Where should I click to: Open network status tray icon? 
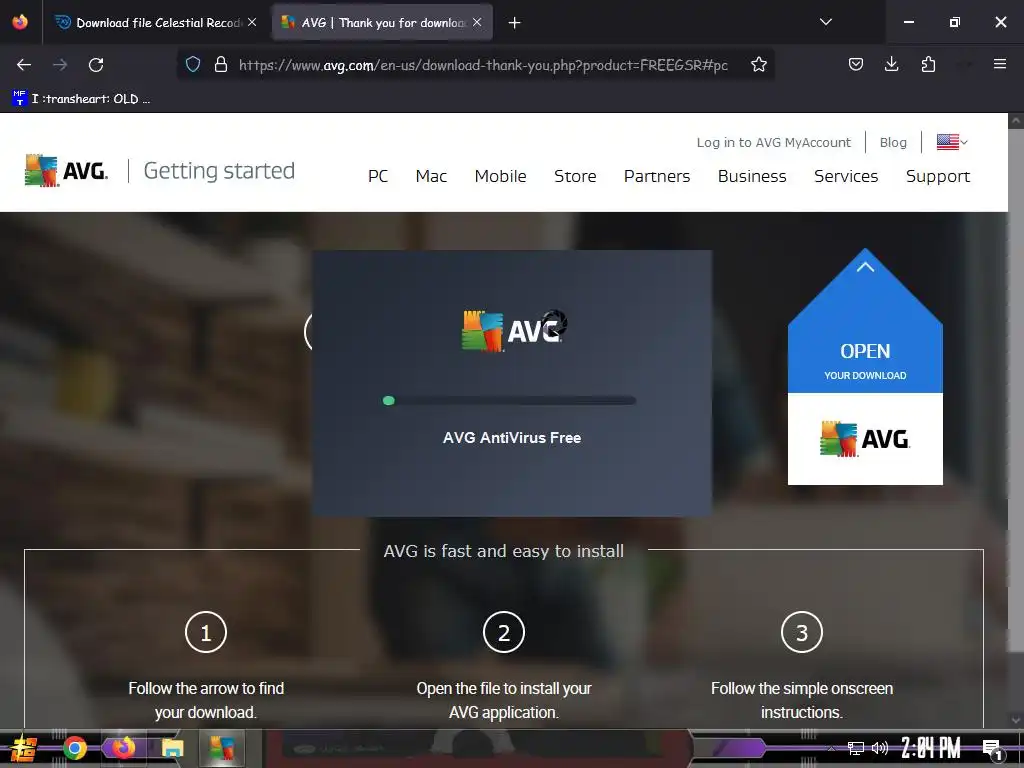[x=855, y=748]
